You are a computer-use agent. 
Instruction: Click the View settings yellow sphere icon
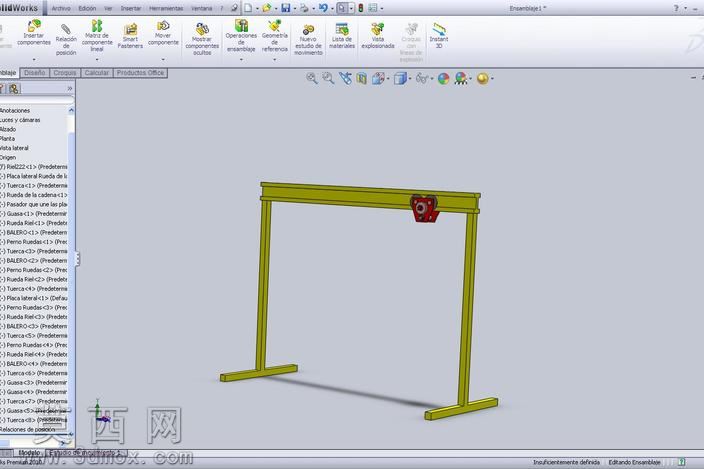[483, 79]
